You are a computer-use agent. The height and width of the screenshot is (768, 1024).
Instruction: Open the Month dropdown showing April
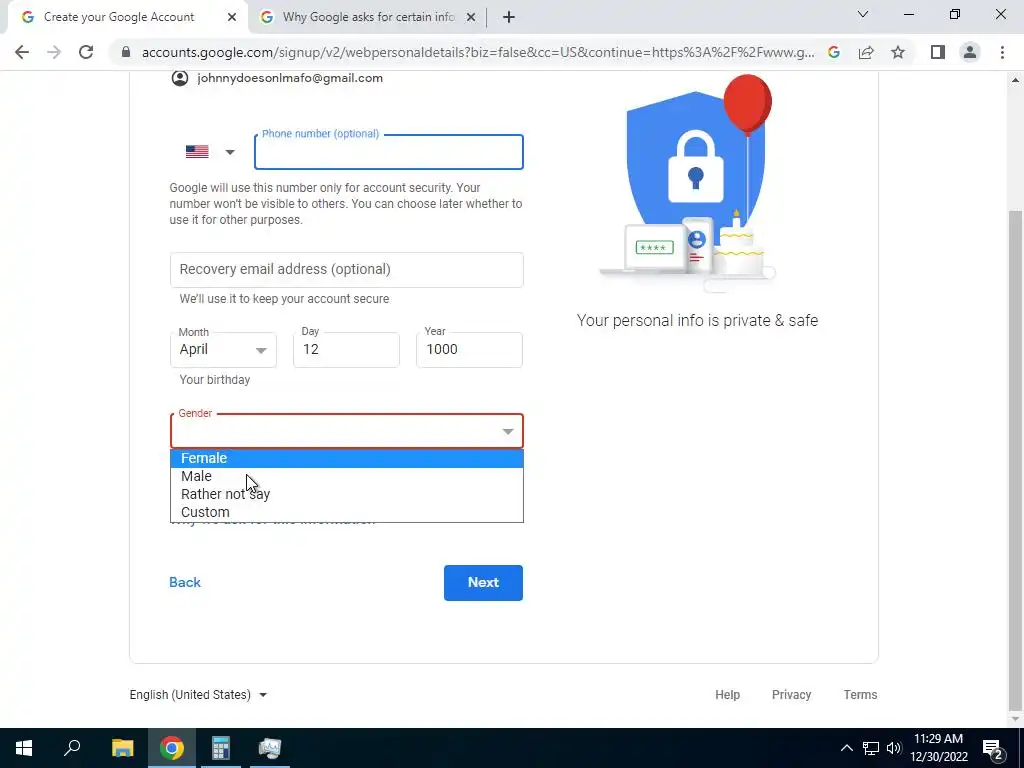tap(223, 350)
